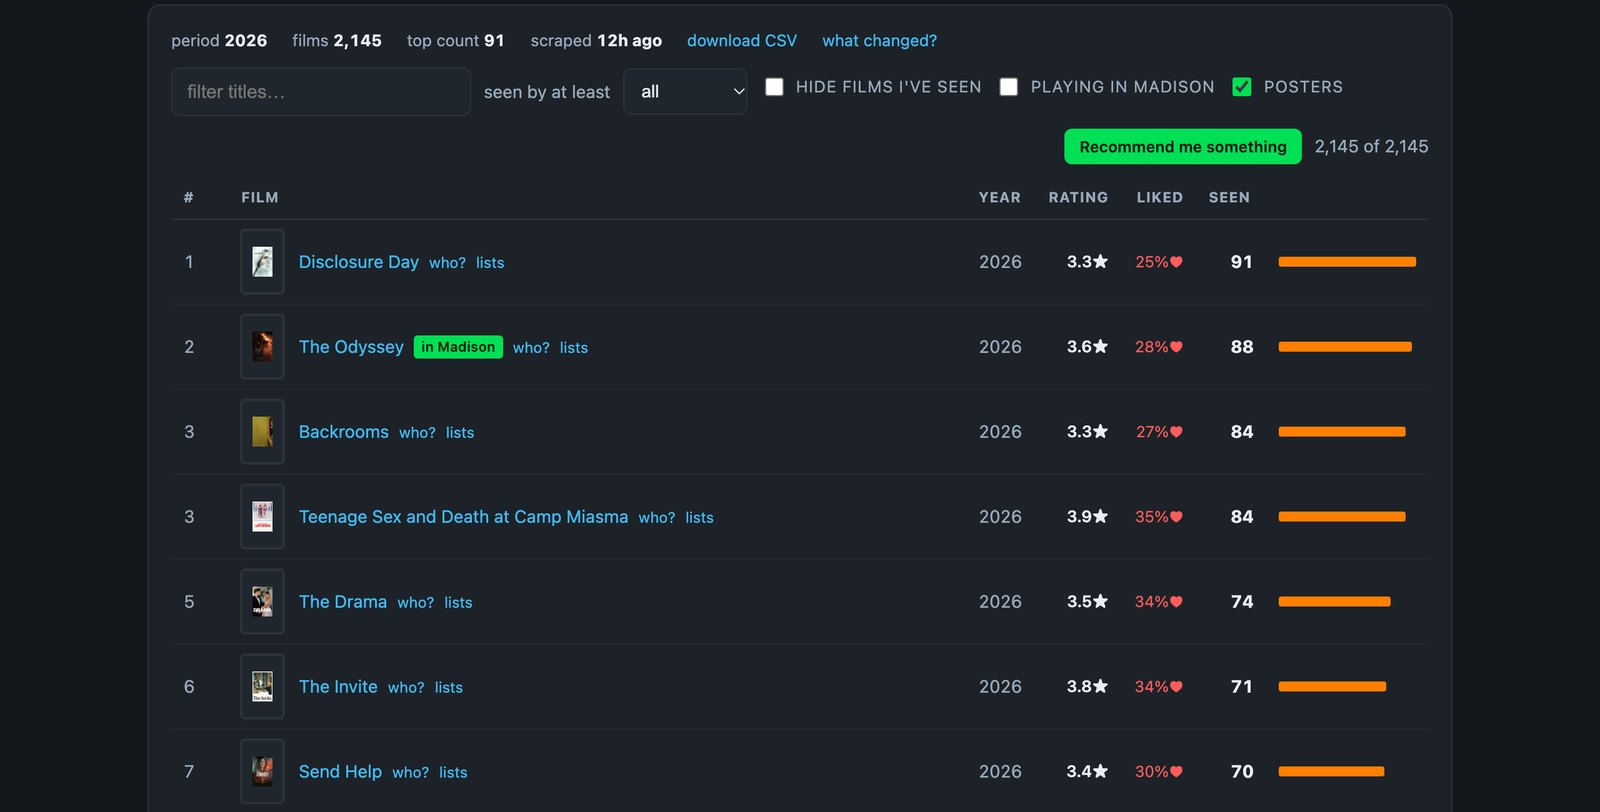The width and height of the screenshot is (1600, 812).
Task: Open Disclosure Day poster thumbnail
Action: (x=262, y=262)
